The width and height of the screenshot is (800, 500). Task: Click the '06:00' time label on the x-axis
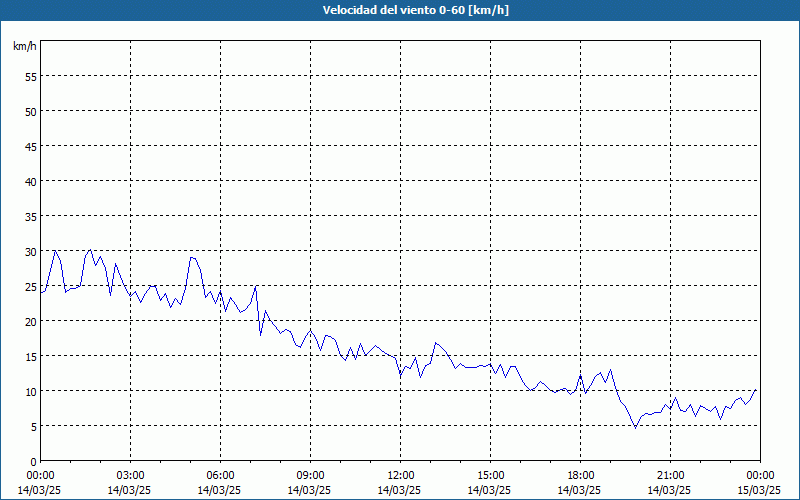[220, 476]
